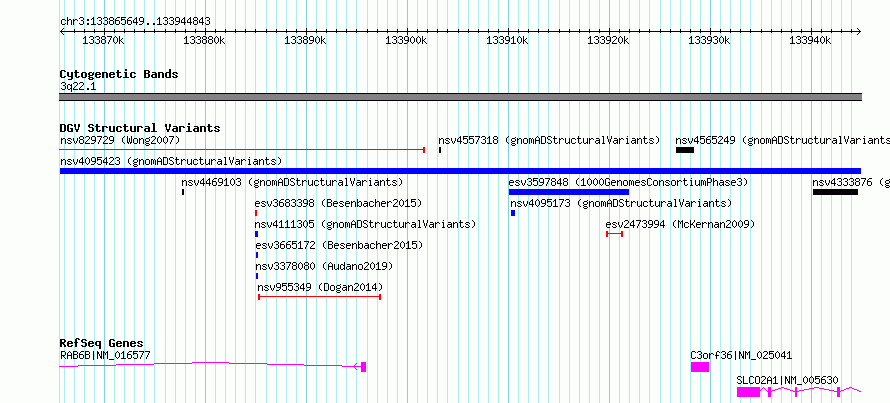Click the black nsv4565249 variant block

tap(685, 150)
